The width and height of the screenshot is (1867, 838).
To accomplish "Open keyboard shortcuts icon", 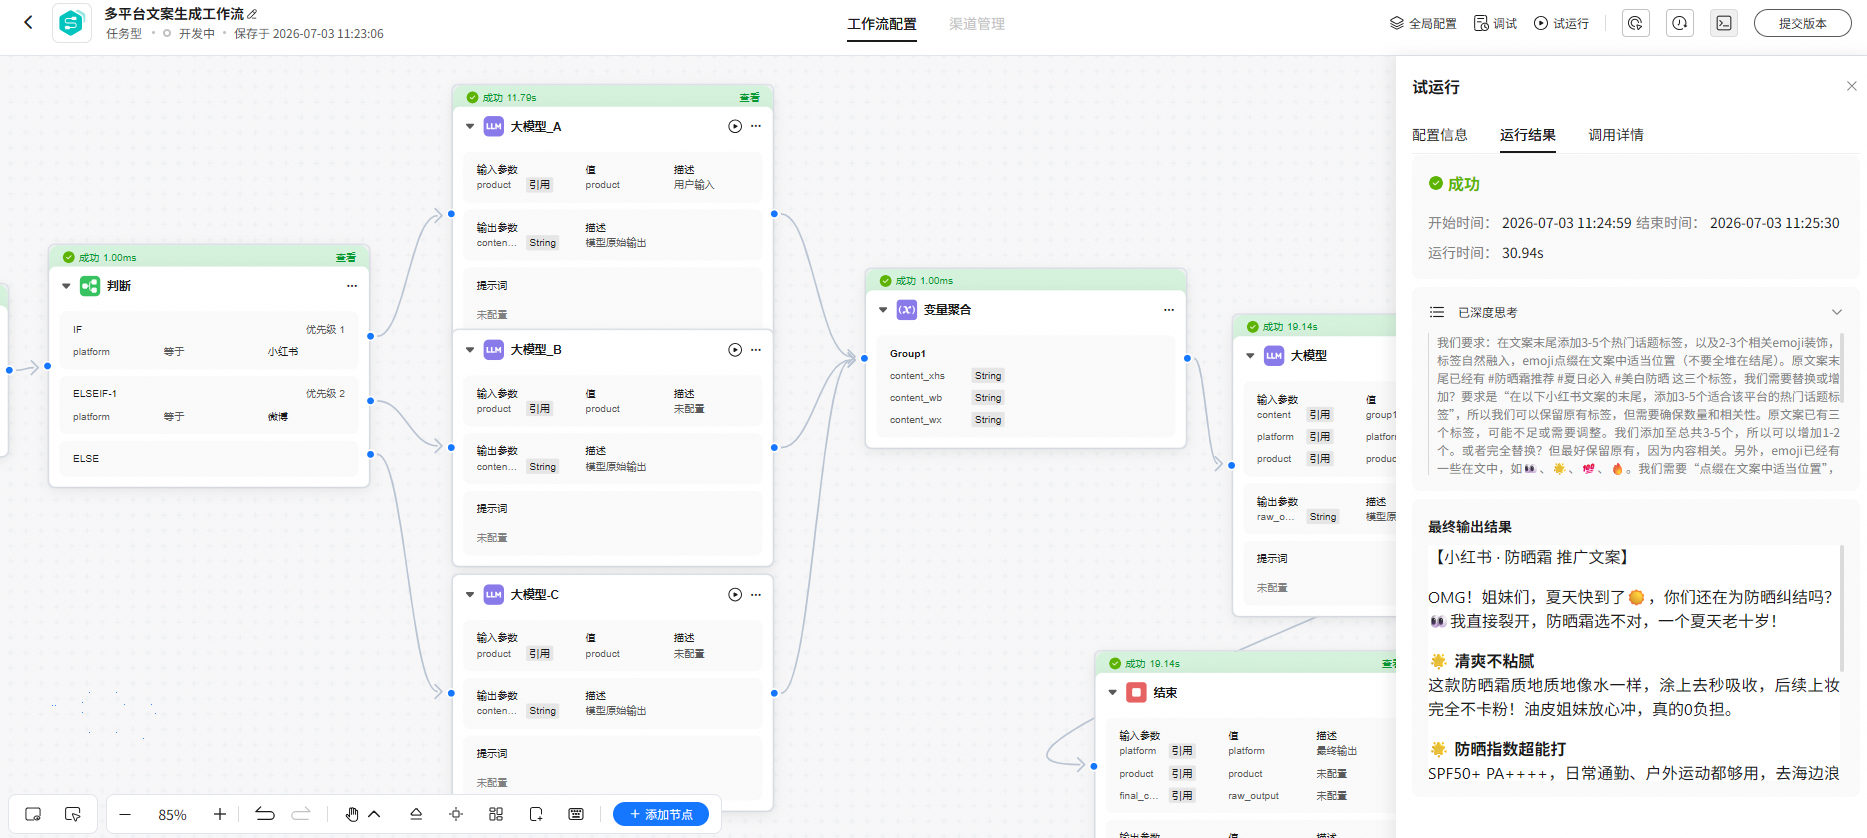I will point(576,814).
